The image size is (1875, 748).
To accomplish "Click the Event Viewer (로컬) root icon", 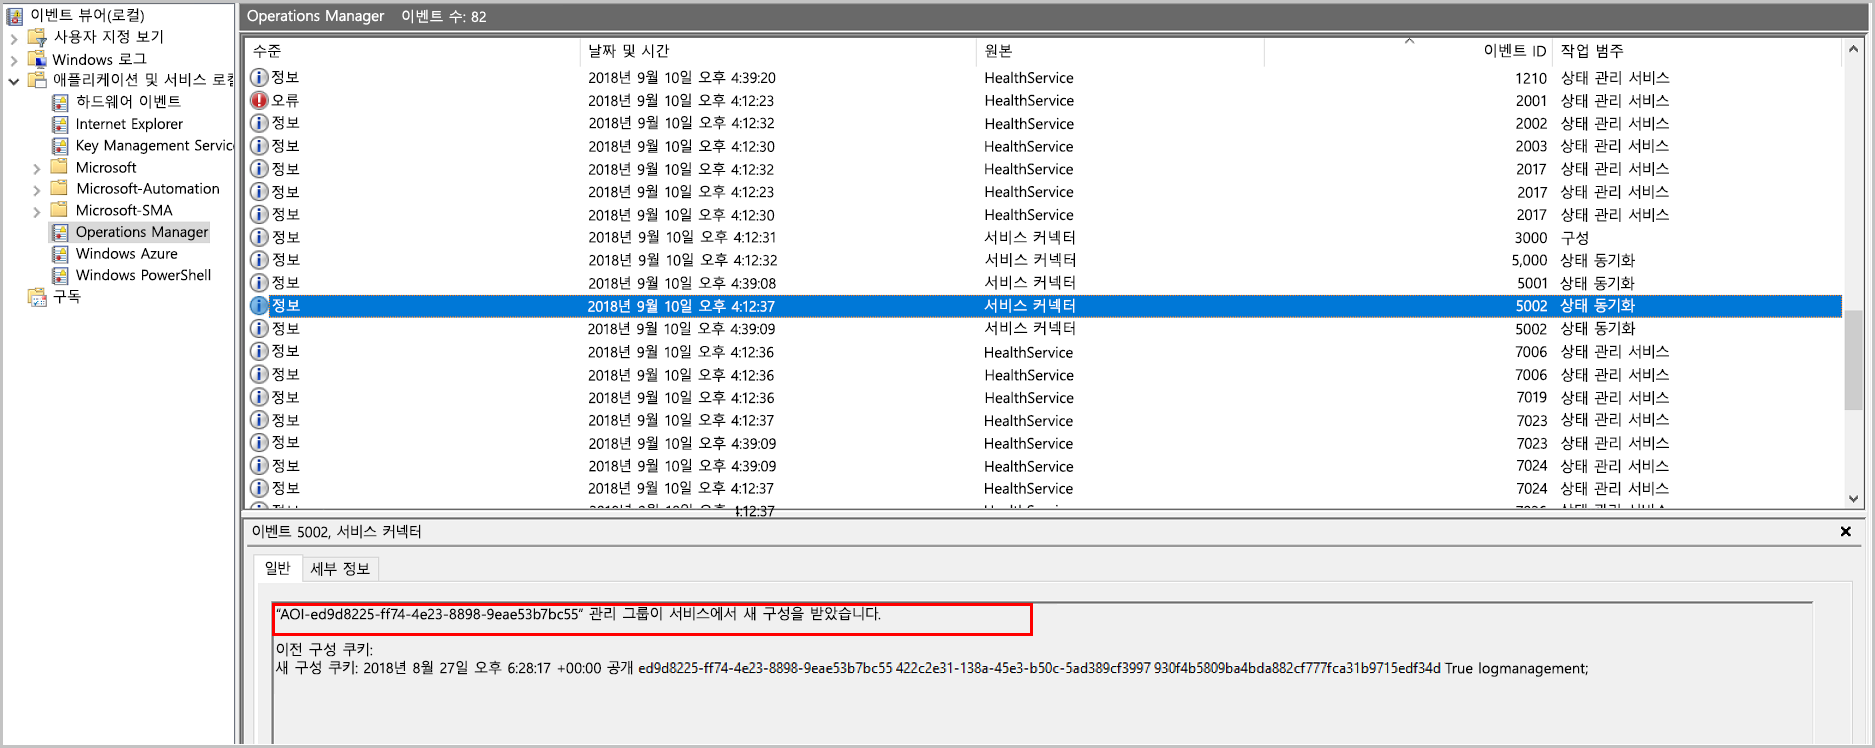I will 15,15.
